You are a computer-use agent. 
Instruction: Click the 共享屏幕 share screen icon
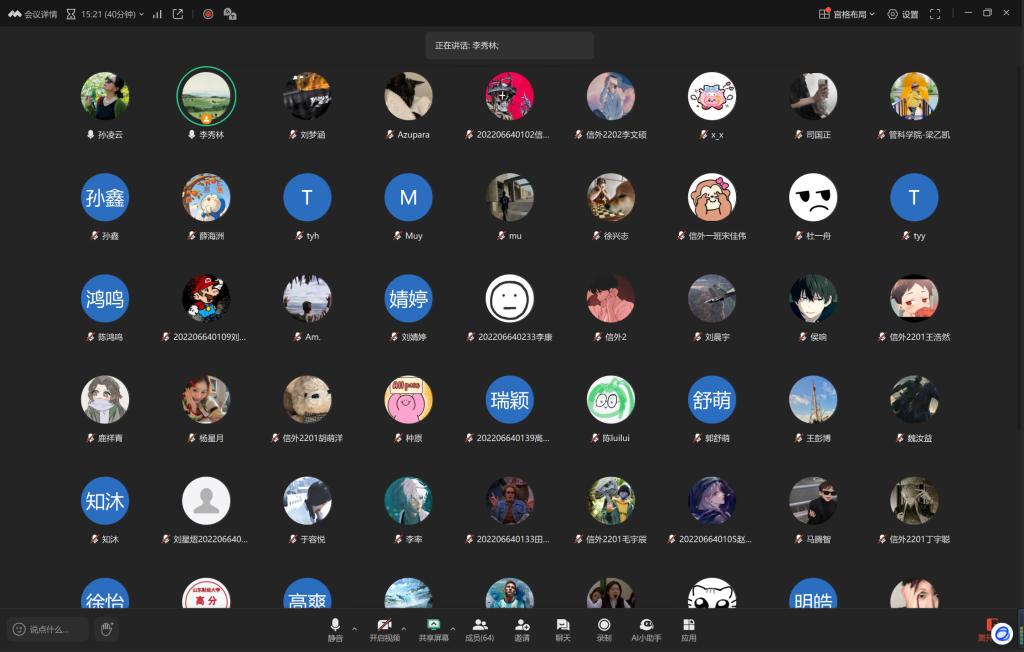[433, 629]
